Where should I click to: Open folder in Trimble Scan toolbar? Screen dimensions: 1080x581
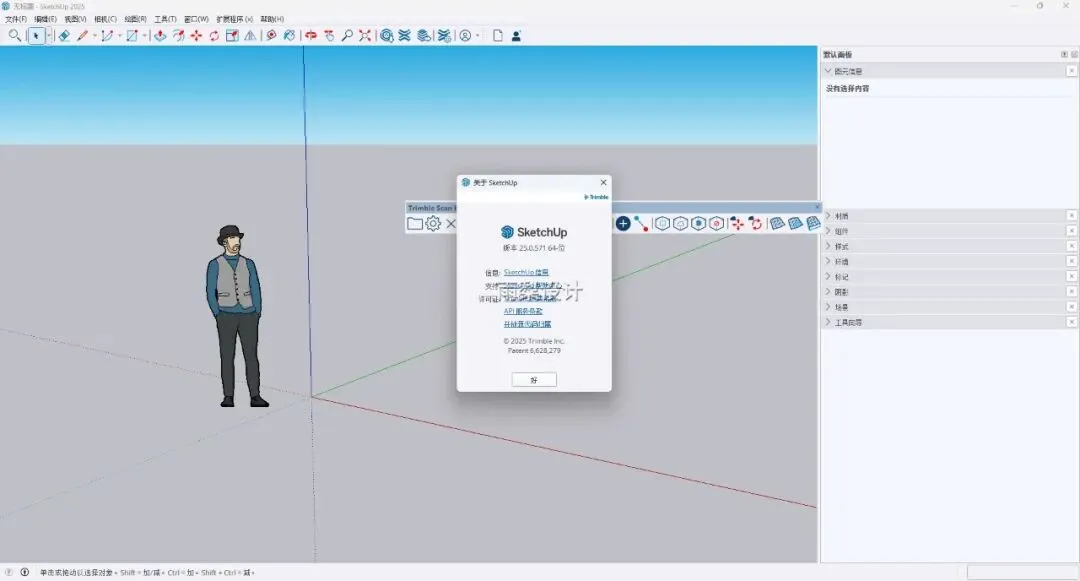(x=415, y=224)
